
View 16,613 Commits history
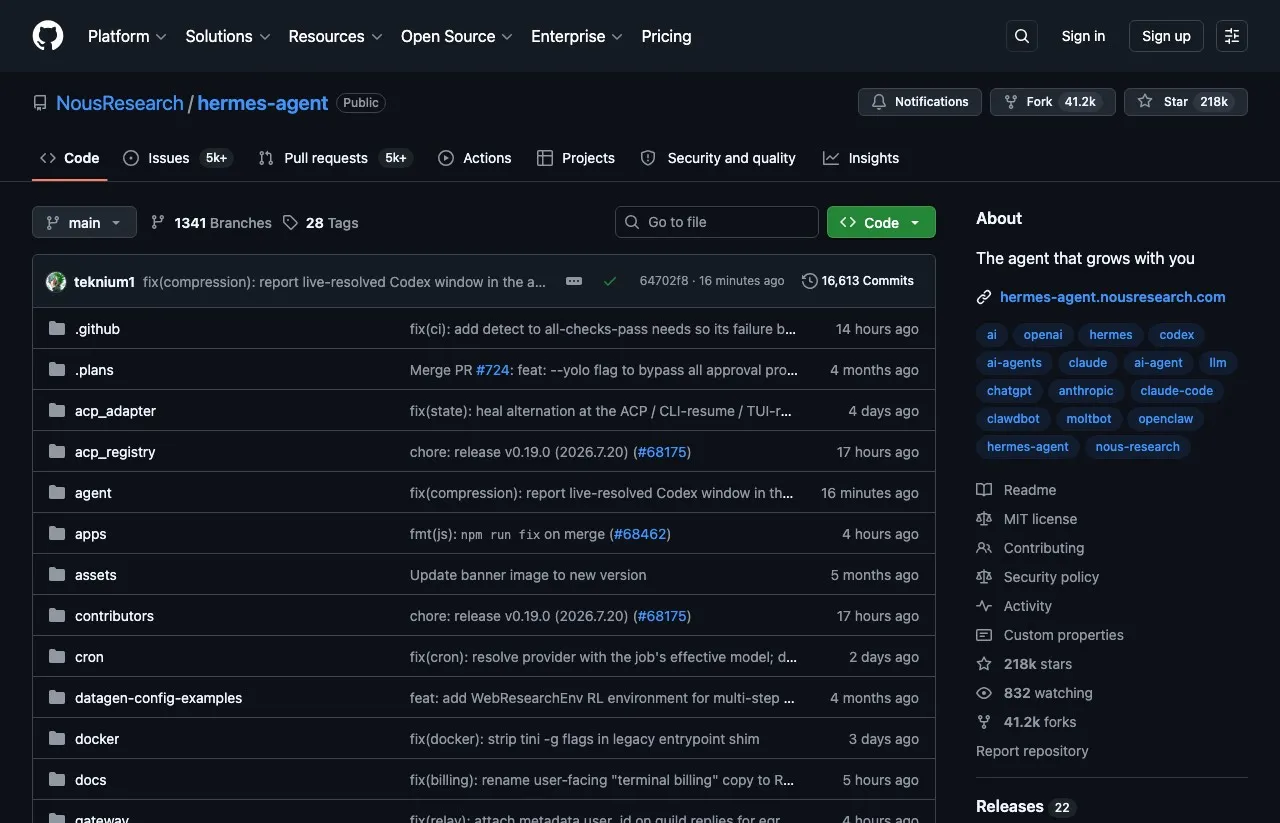coord(858,281)
